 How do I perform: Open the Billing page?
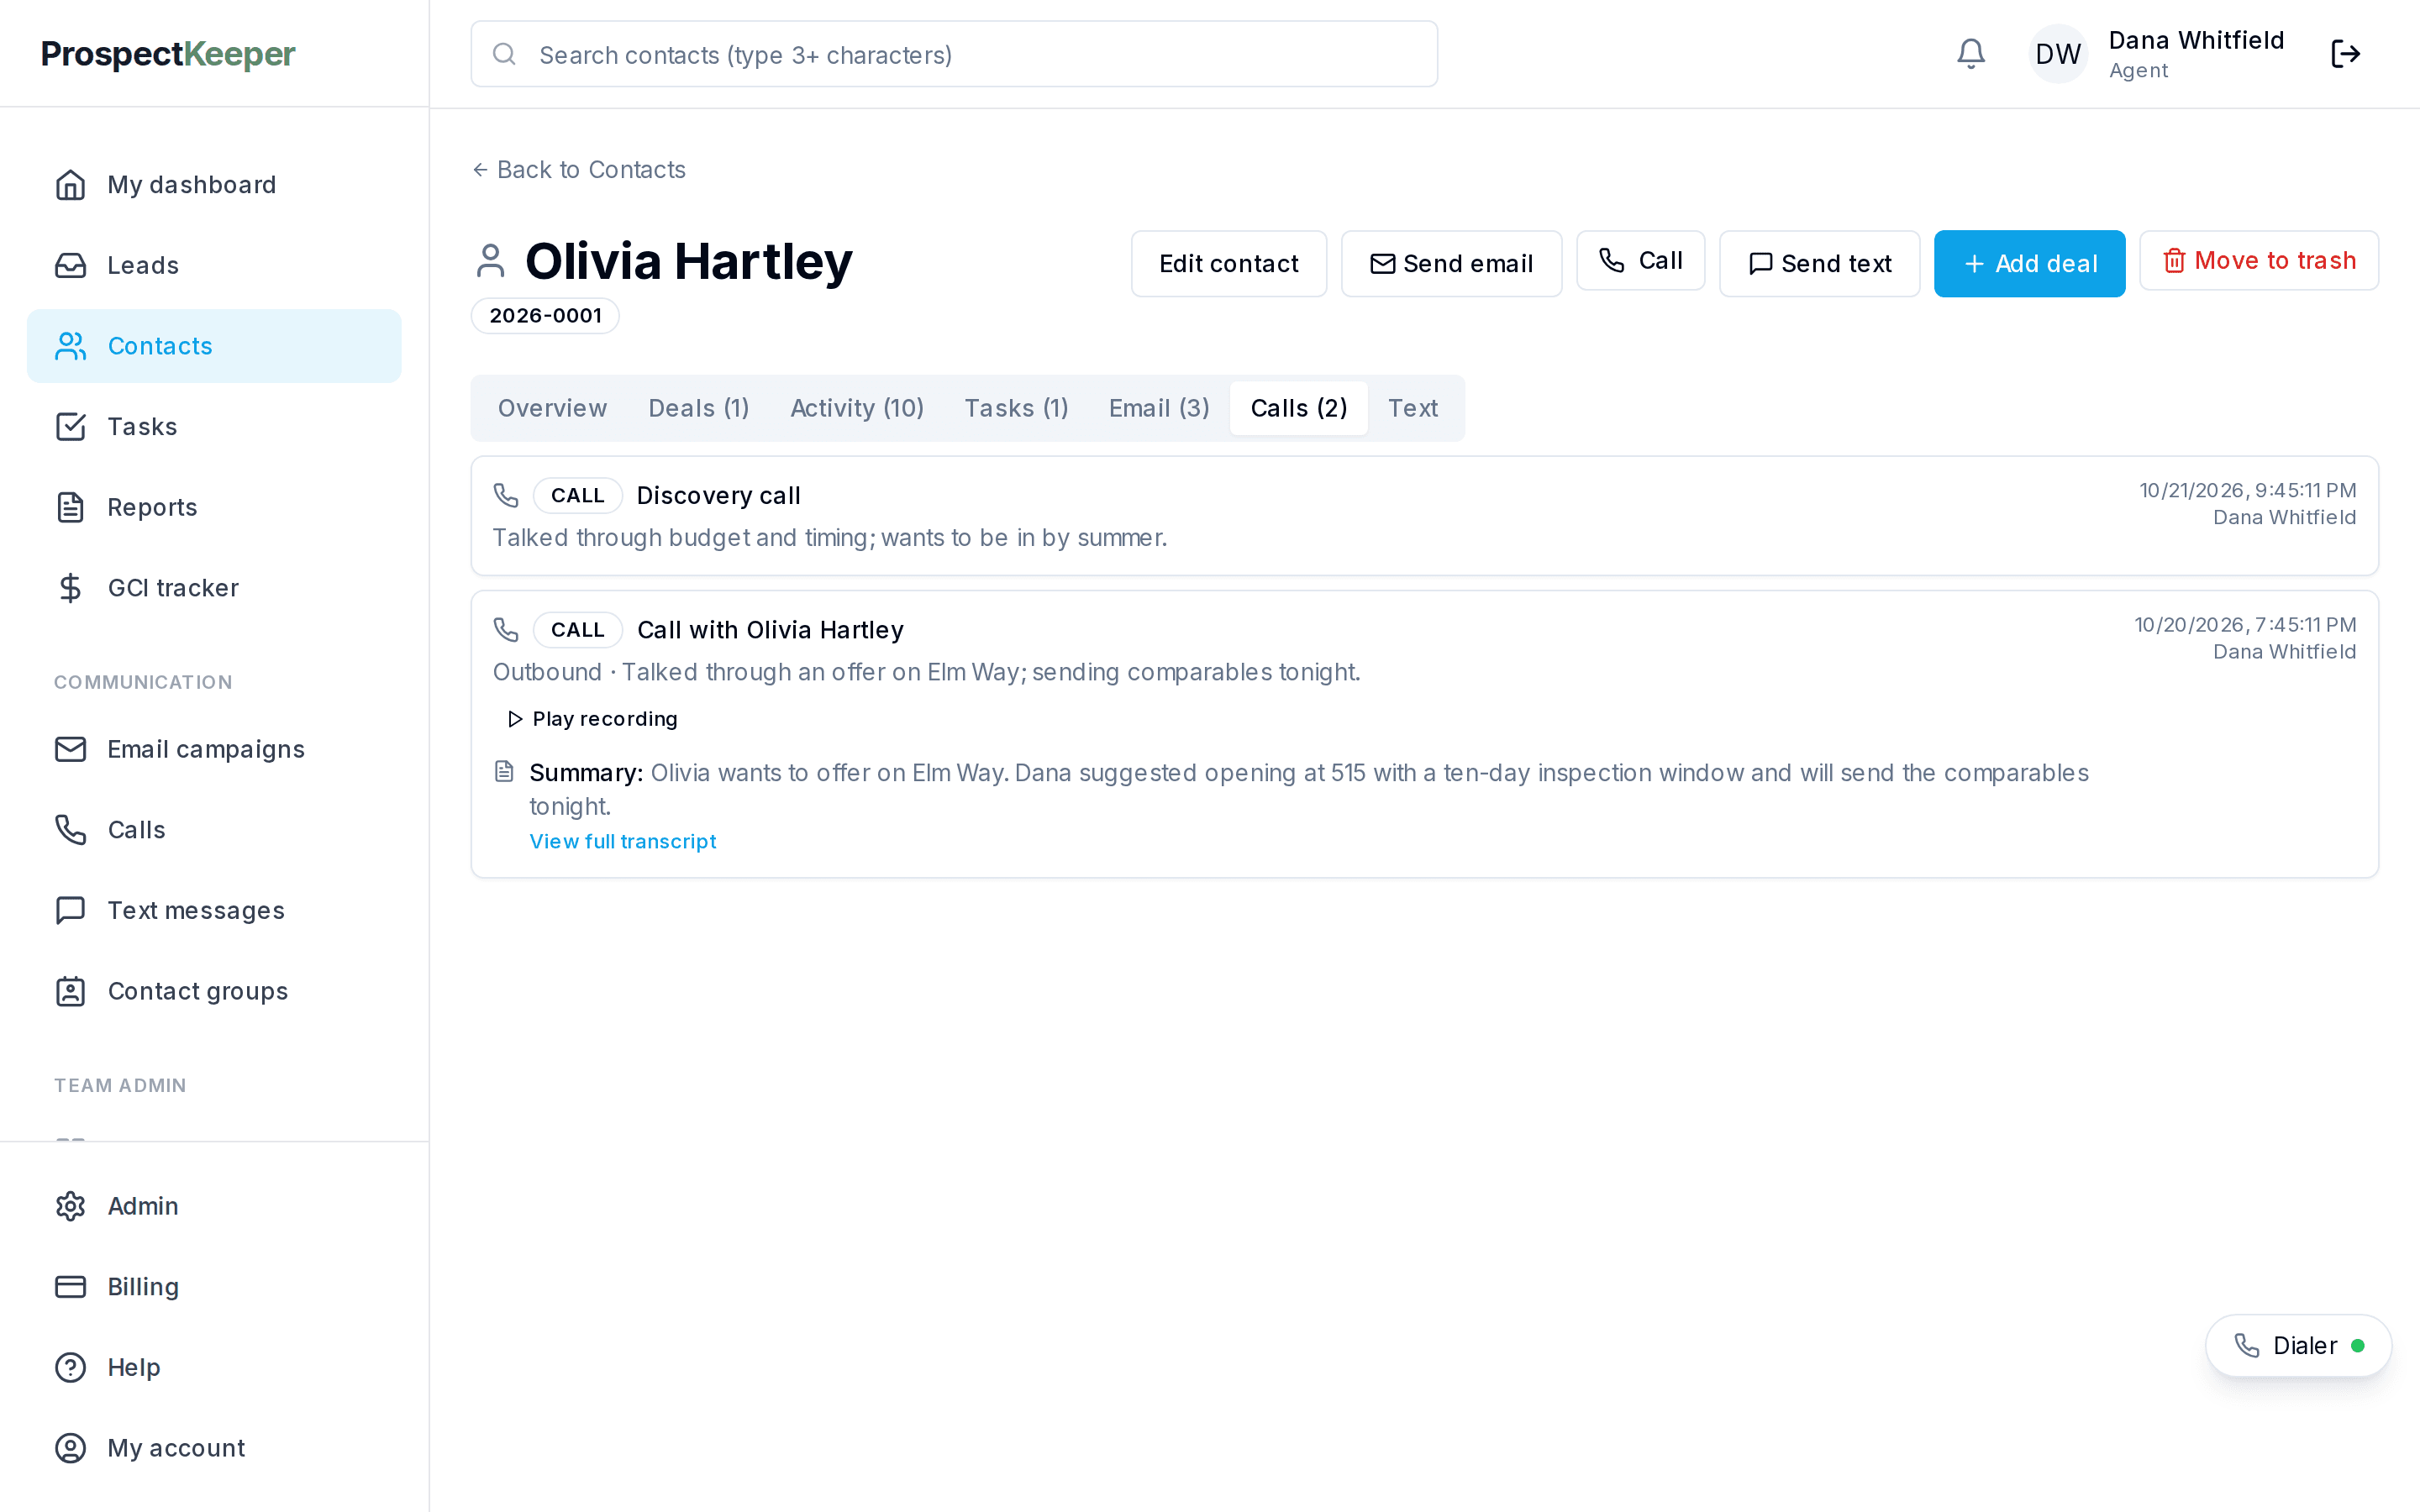coord(214,1287)
